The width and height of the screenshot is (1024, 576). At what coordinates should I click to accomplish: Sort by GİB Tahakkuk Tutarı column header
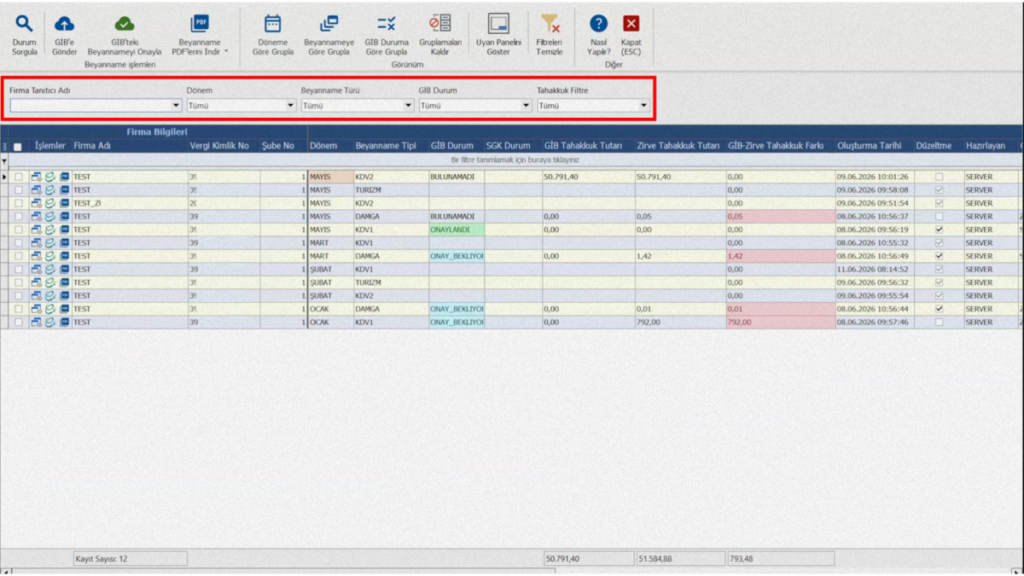pyautogui.click(x=583, y=146)
